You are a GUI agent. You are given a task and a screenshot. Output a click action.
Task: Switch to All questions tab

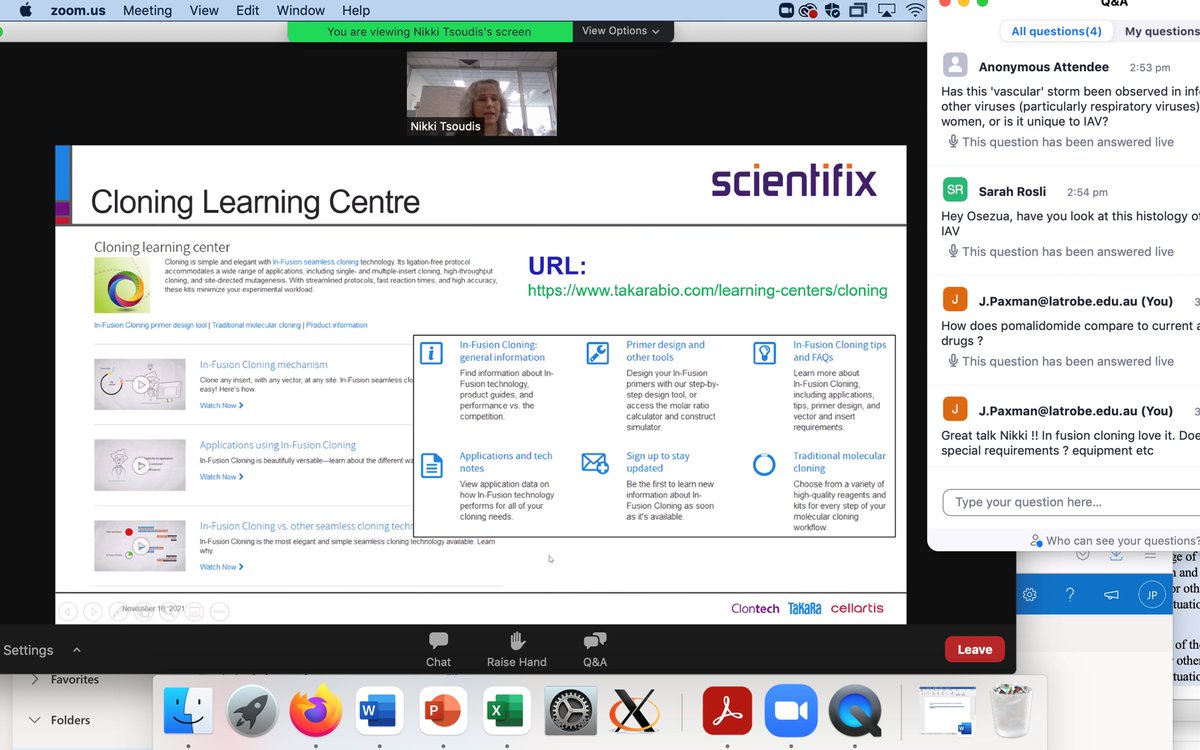(x=1056, y=31)
